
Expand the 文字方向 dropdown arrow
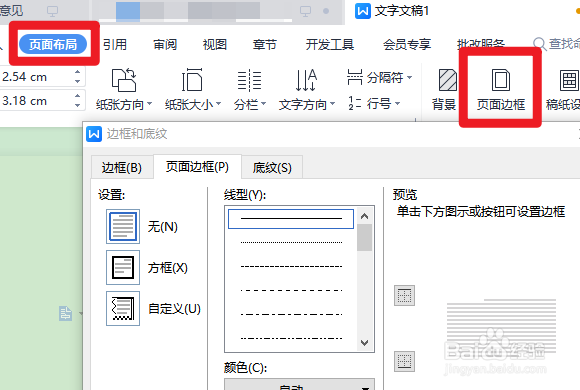pyautogui.click(x=332, y=104)
